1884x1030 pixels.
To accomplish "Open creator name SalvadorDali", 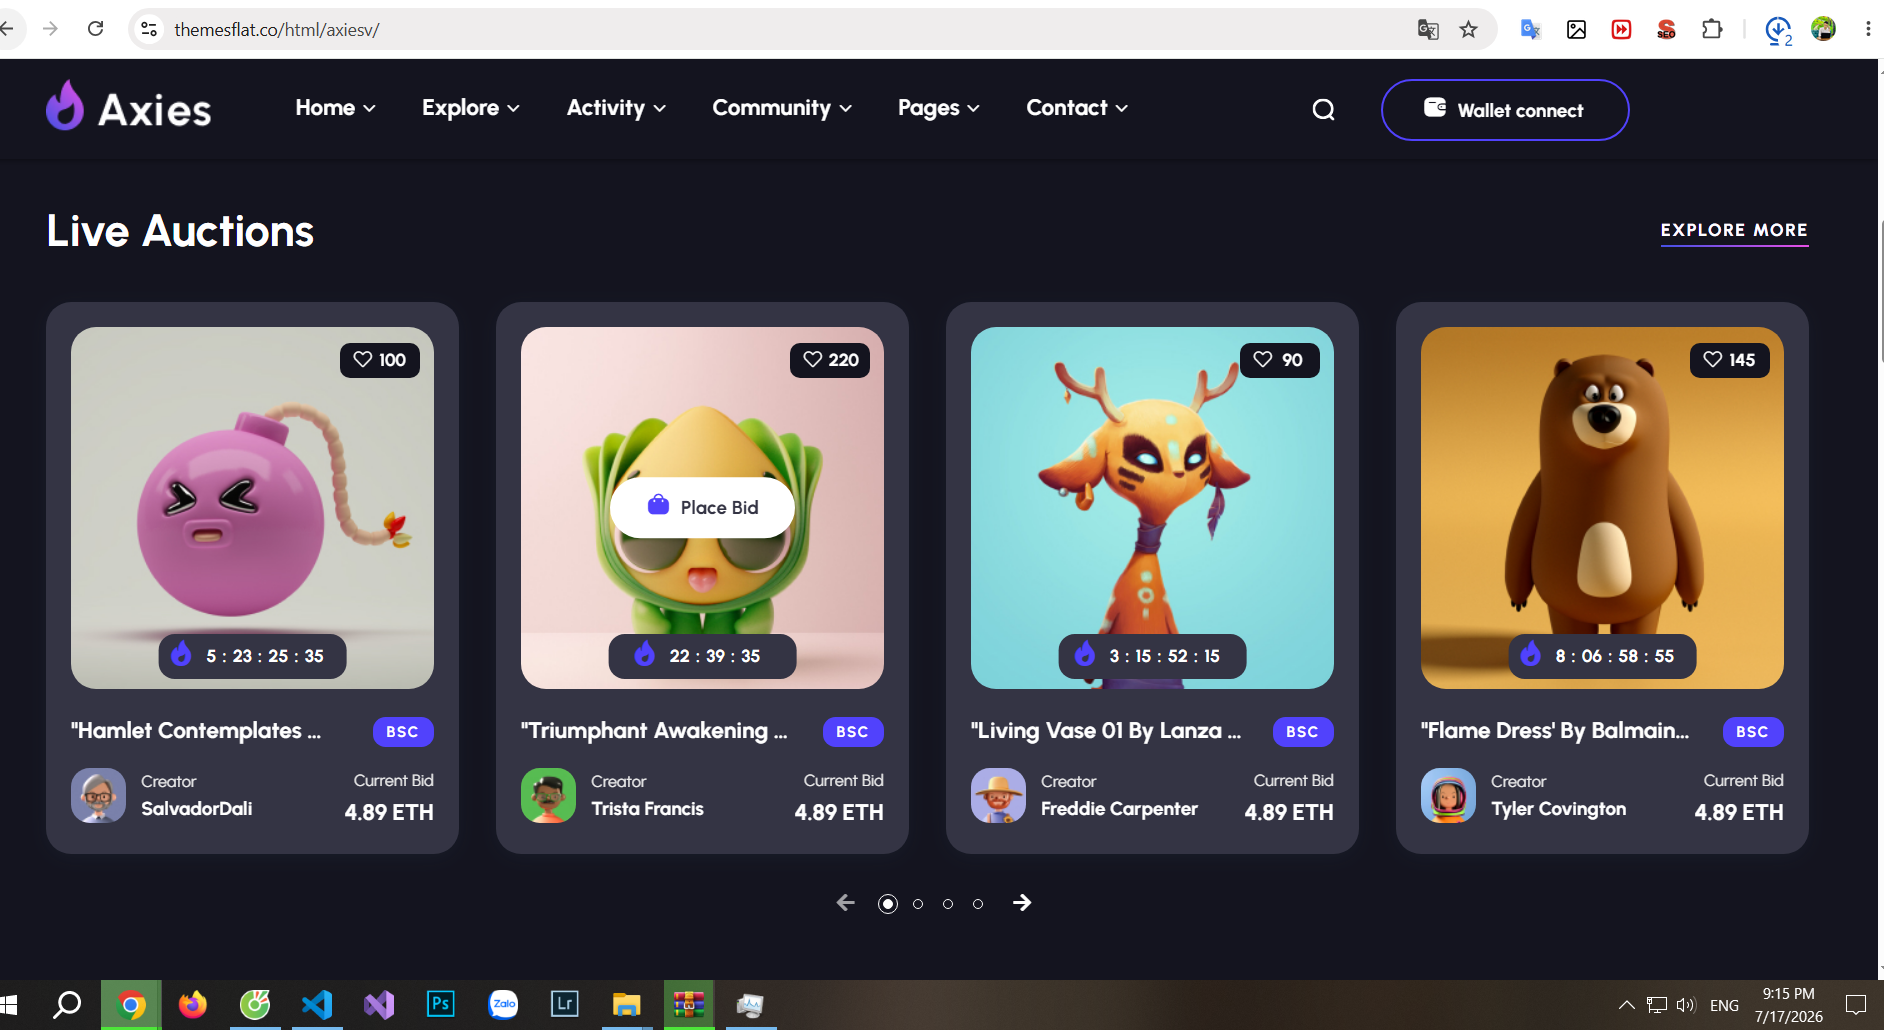I will tap(197, 809).
